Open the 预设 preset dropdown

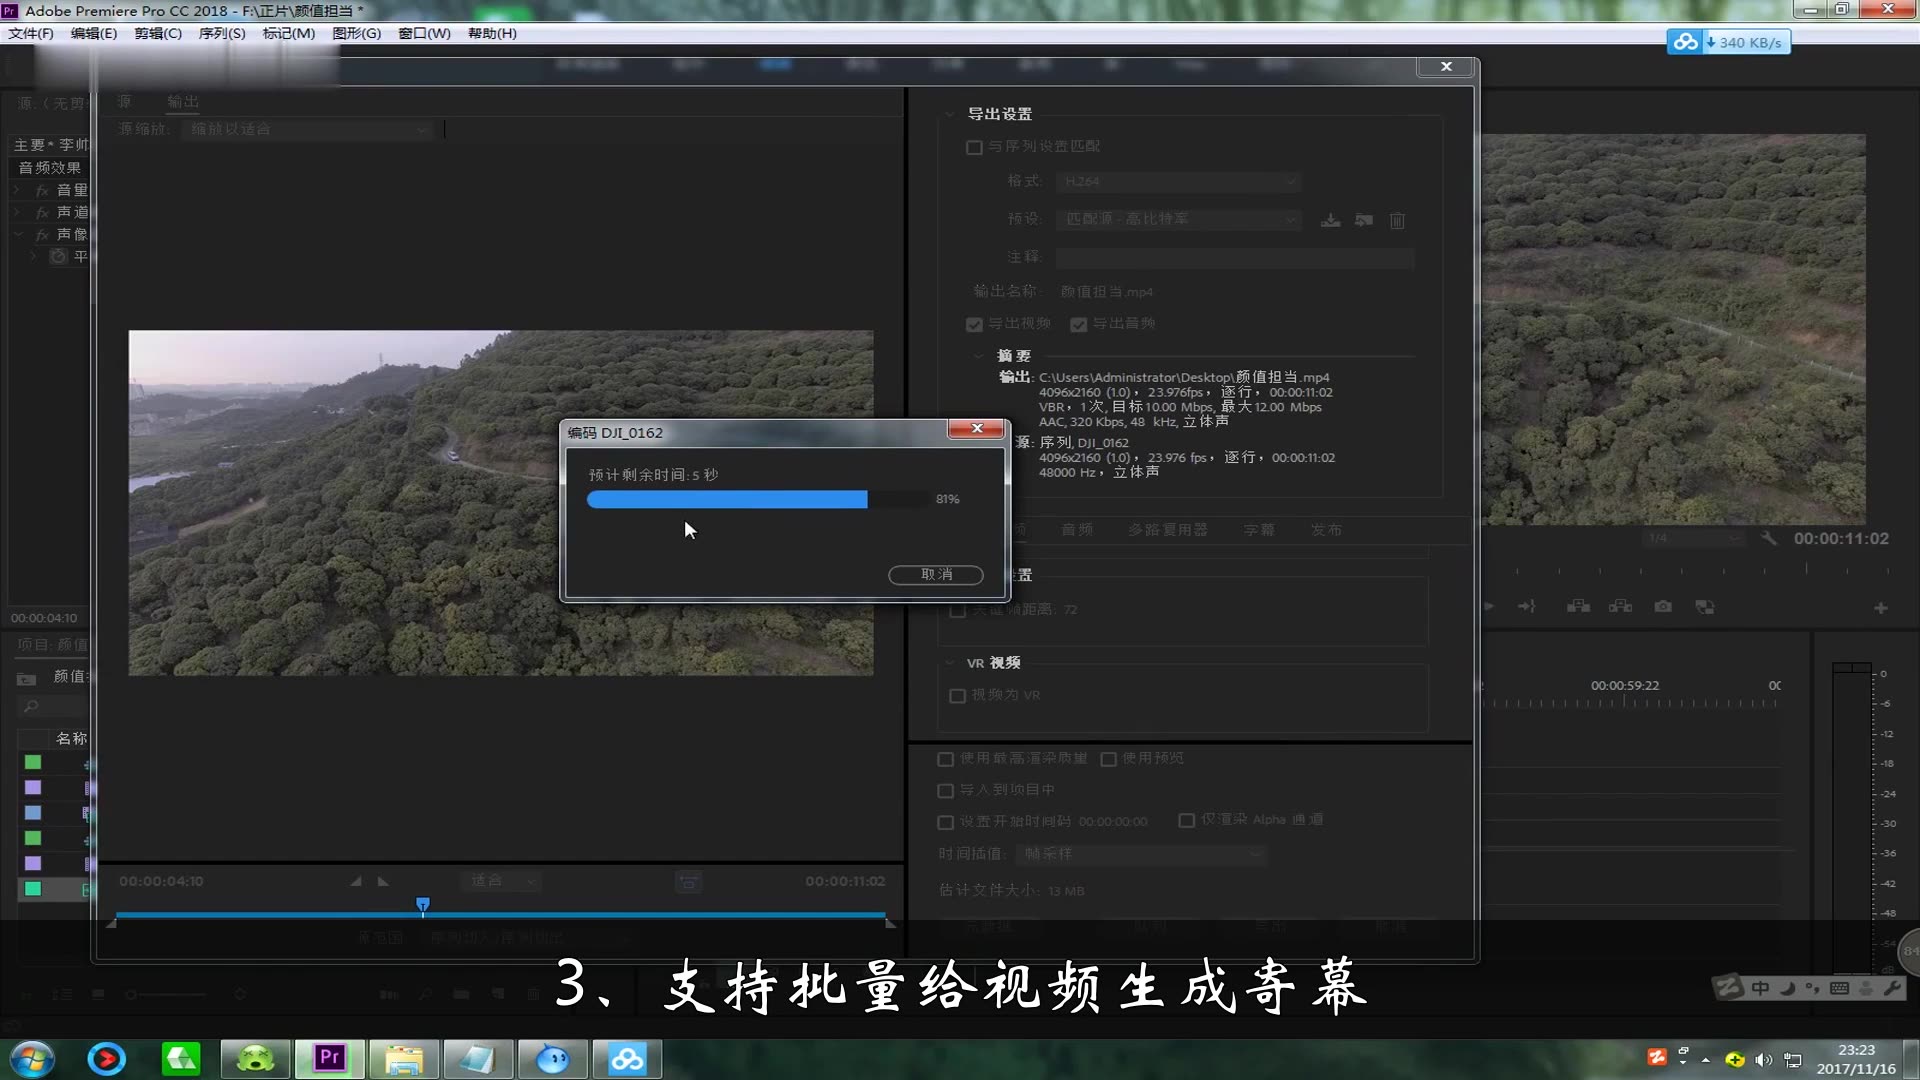coord(1180,219)
